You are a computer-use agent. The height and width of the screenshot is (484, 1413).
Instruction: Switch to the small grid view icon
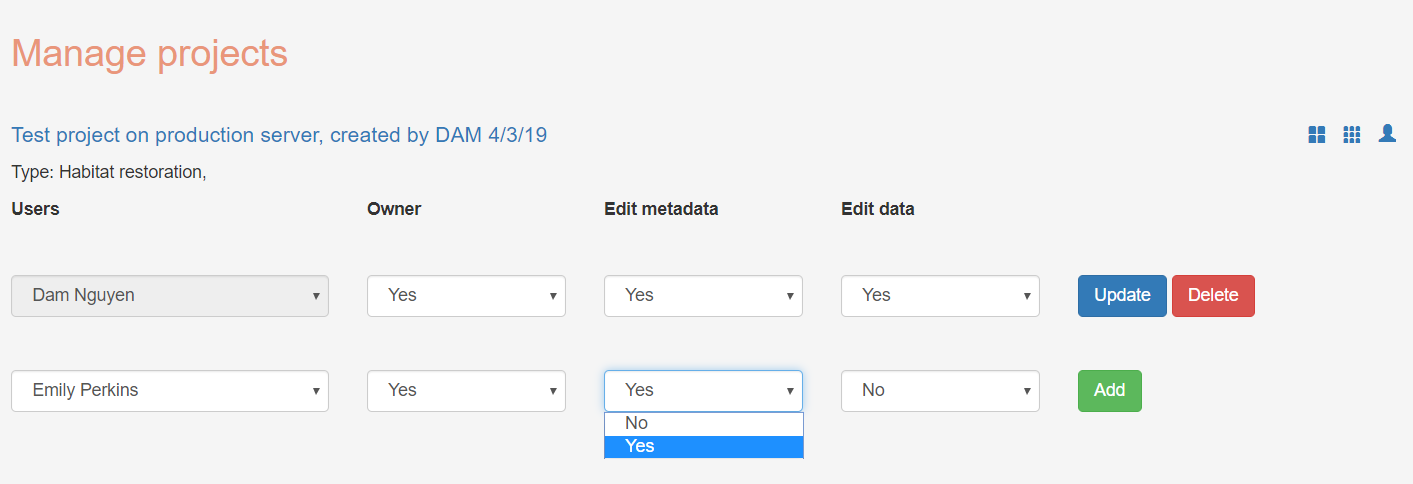coord(1352,134)
